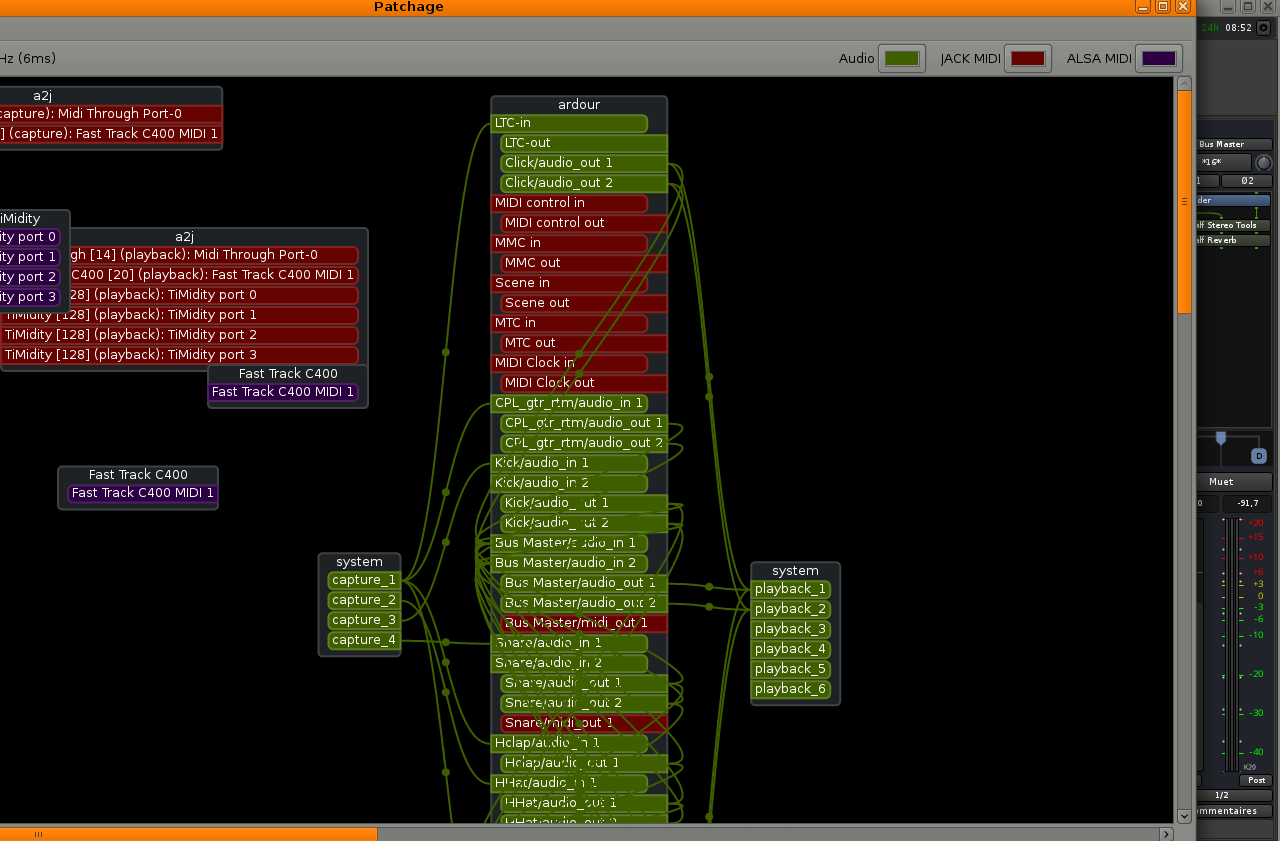Maximize the Patchage window

pyautogui.click(x=1163, y=6)
